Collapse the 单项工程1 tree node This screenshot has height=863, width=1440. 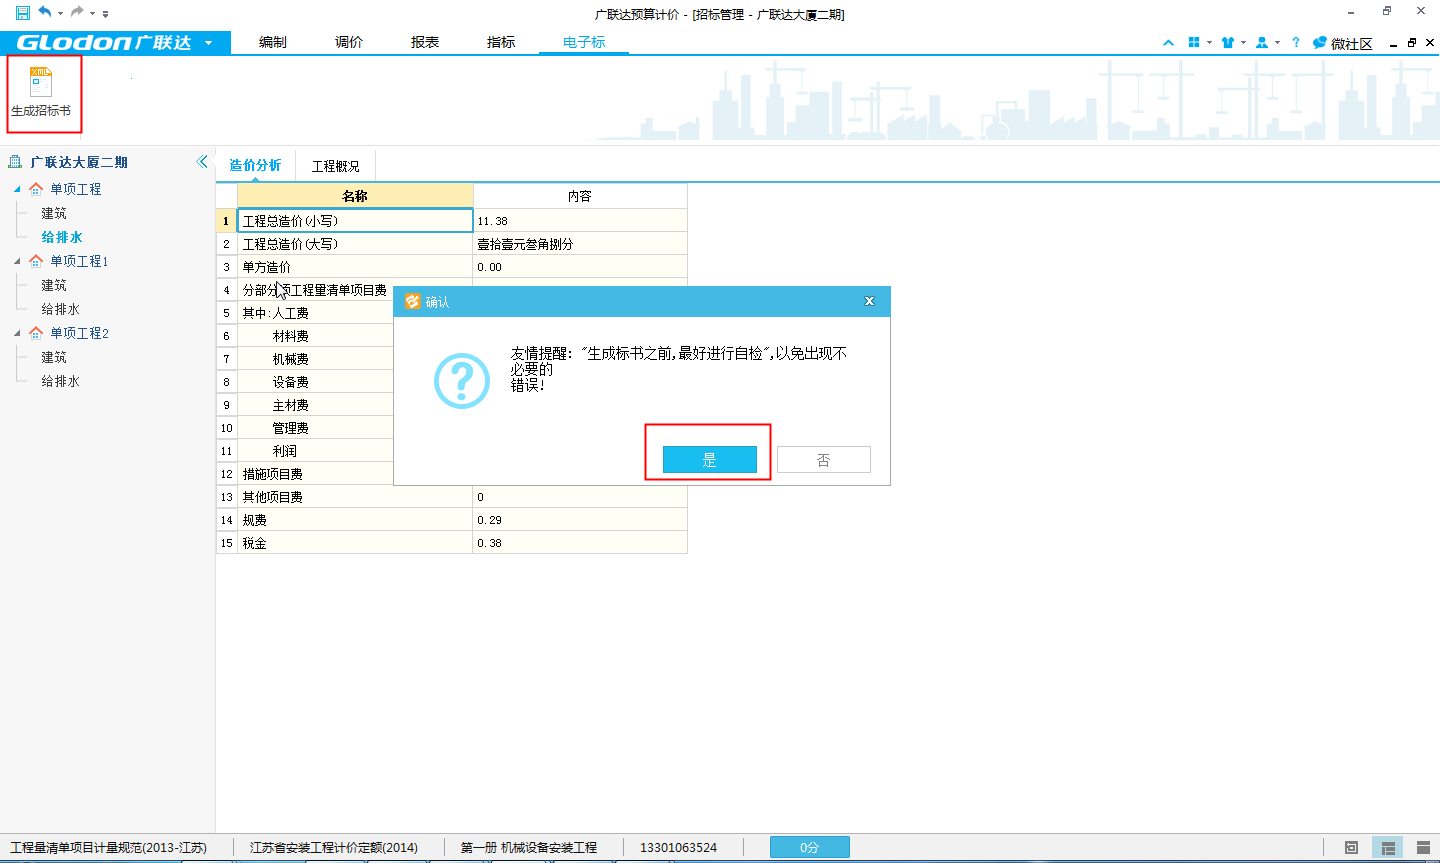17,261
